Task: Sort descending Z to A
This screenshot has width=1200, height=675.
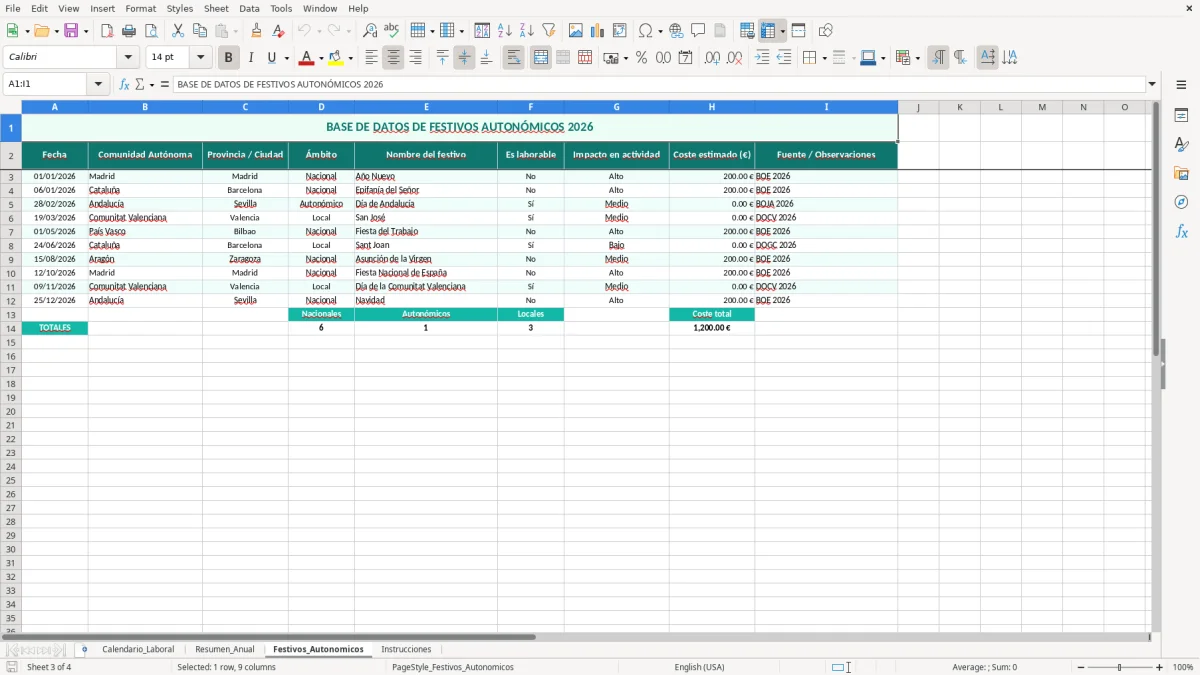Action: click(x=526, y=31)
